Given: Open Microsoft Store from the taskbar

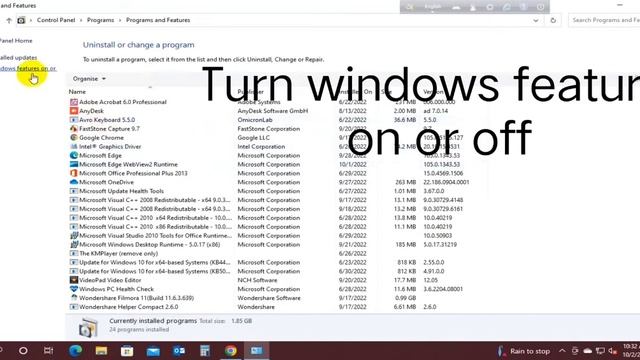Looking at the screenshot, I should (x=127, y=351).
